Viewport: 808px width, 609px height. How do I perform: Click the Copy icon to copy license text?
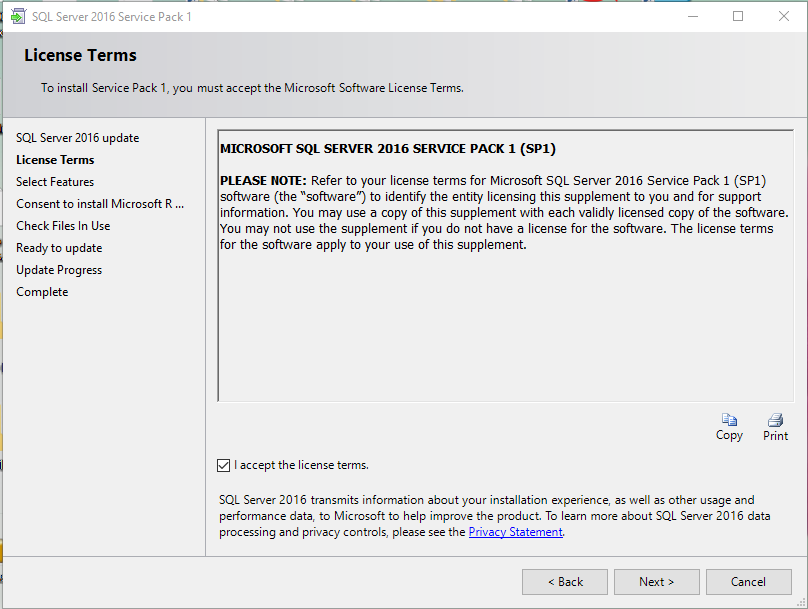click(729, 427)
